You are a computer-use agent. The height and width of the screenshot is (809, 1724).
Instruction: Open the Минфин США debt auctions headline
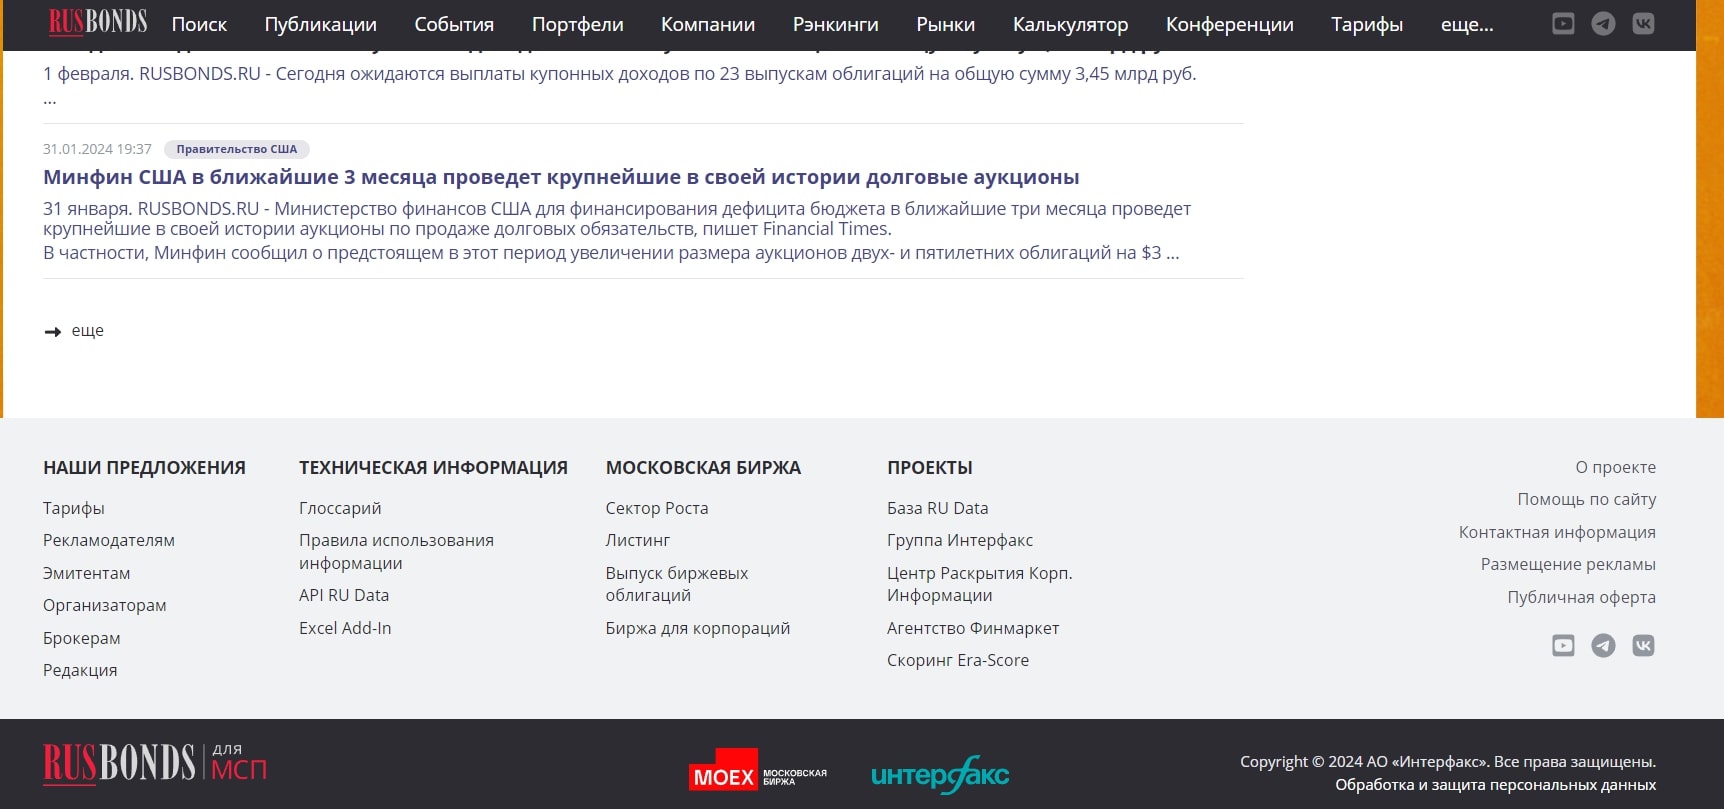[561, 177]
